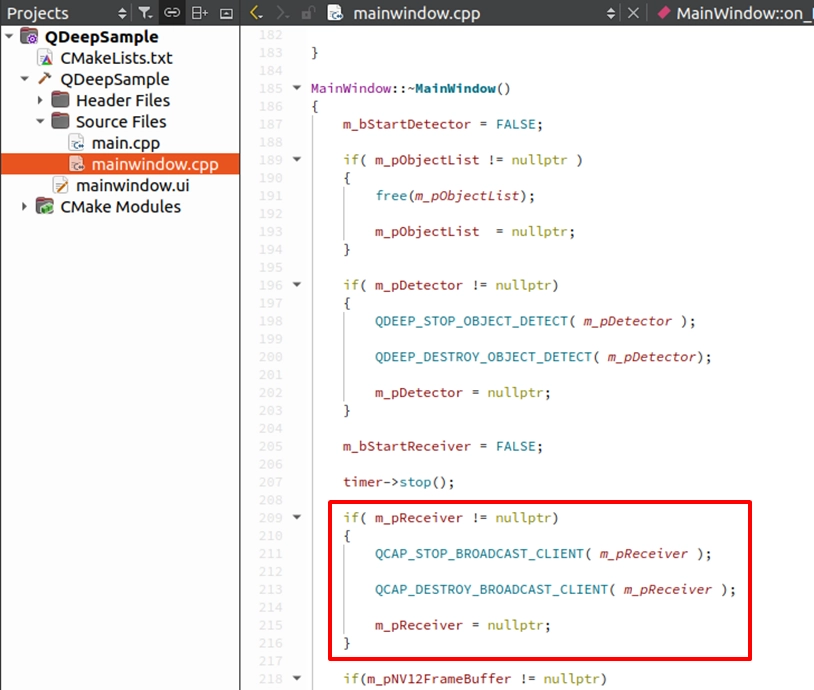Click the main.cpp file icon
The image size is (814, 690).
pos(77,143)
